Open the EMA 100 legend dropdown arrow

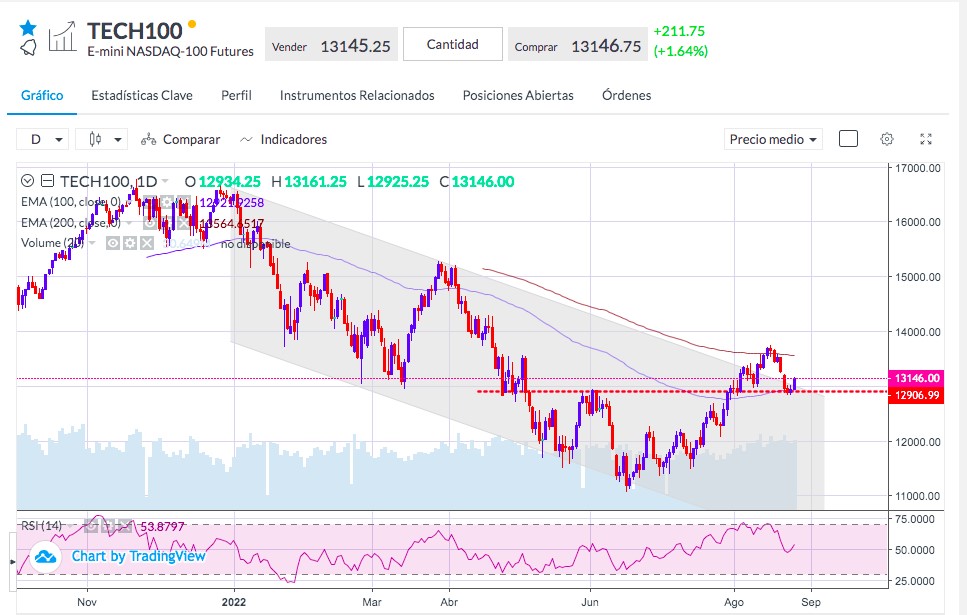[129, 202]
